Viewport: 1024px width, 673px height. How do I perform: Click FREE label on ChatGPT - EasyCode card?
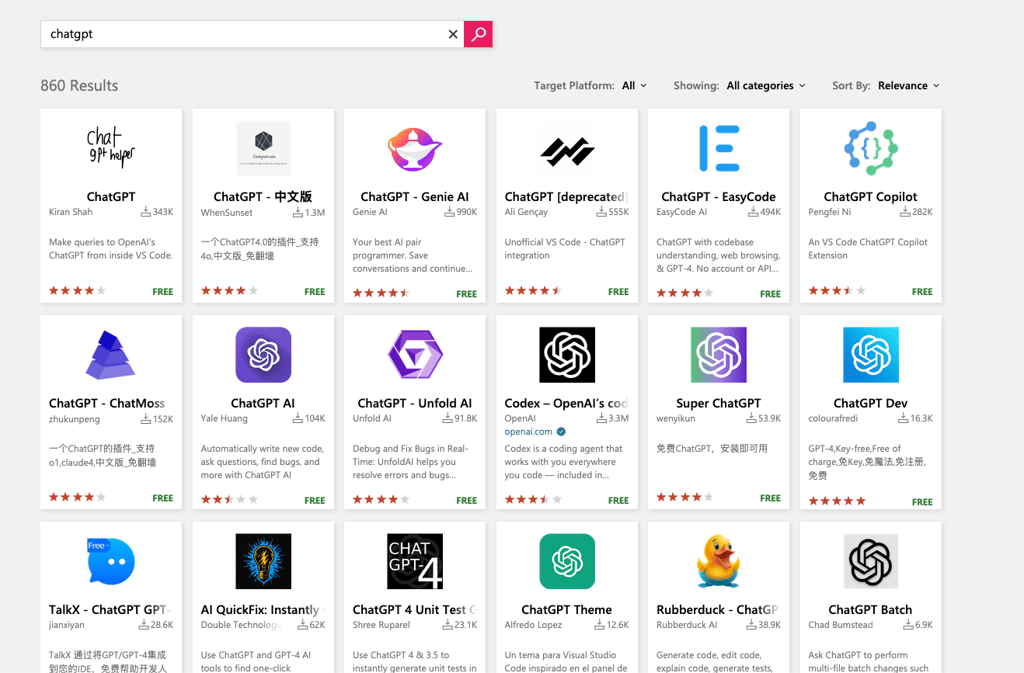770,294
